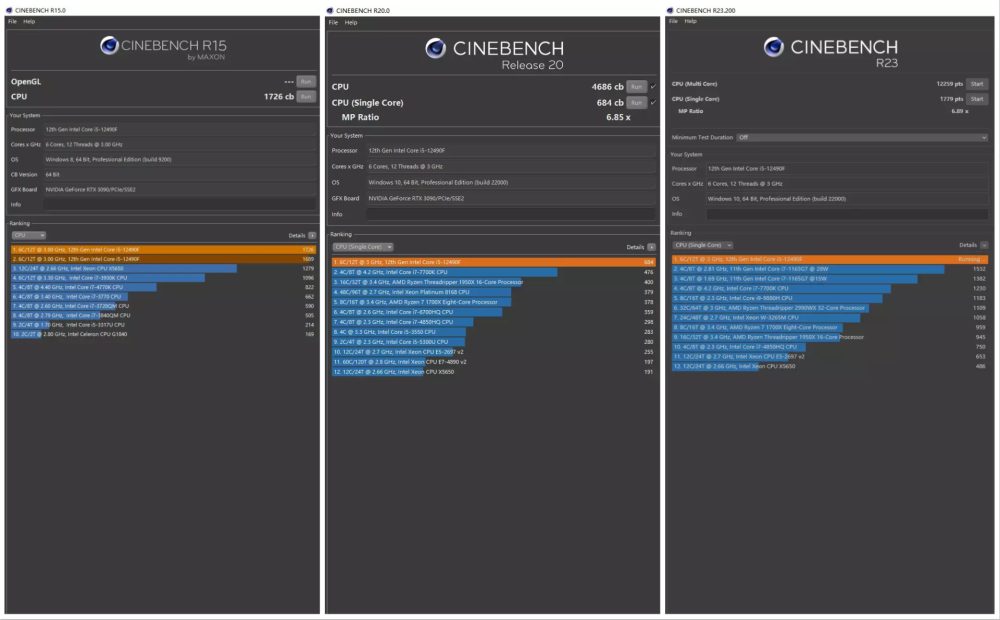Viewport: 1000px width, 620px height.
Task: Click the Info text field in R20
Action: [509, 214]
